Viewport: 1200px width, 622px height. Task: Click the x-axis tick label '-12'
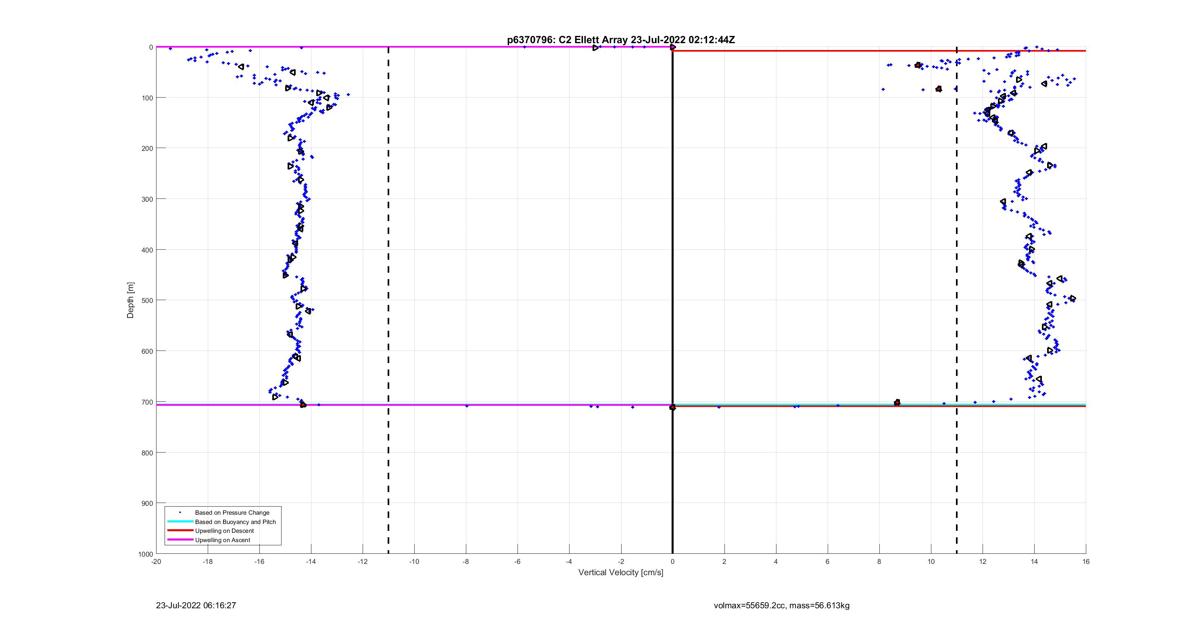[x=363, y=562]
